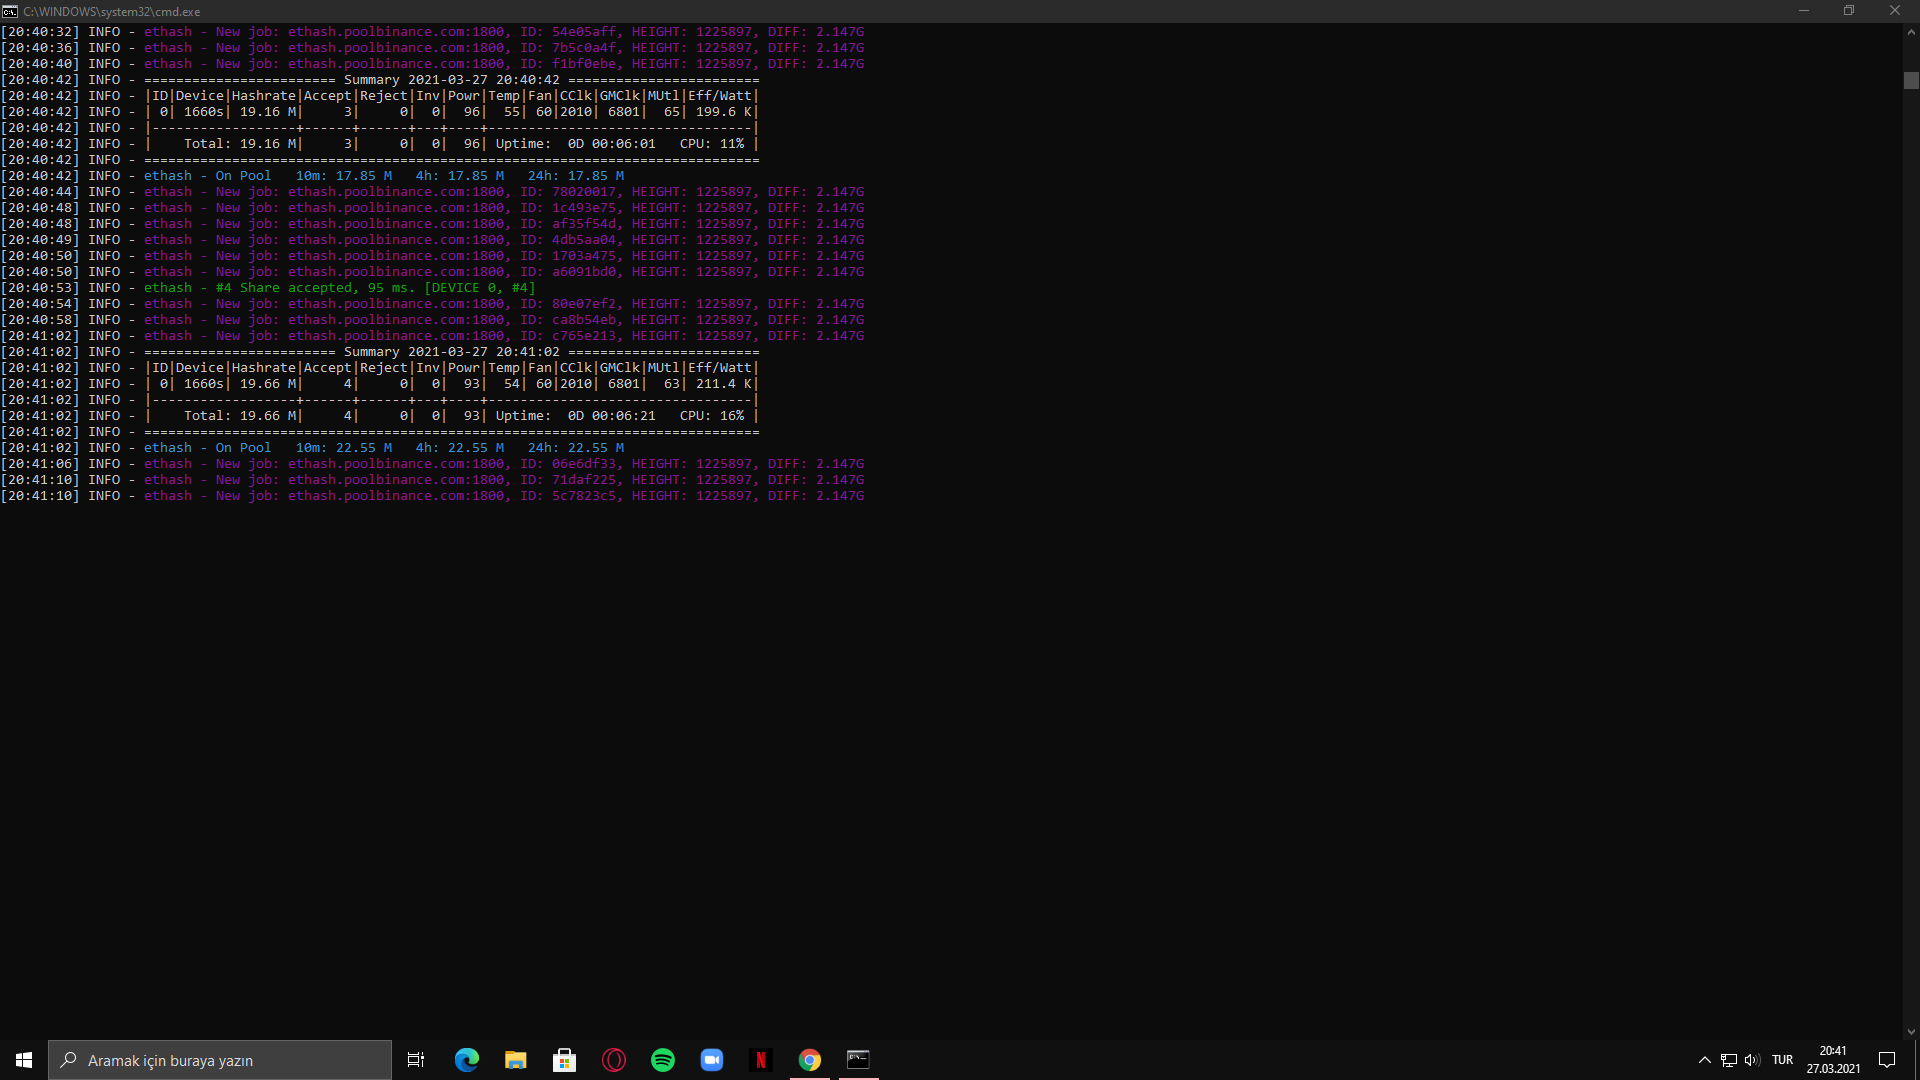Click the '199.6 K' Eff/Watt value
Screen dimensions: 1920x1080
tap(724, 112)
